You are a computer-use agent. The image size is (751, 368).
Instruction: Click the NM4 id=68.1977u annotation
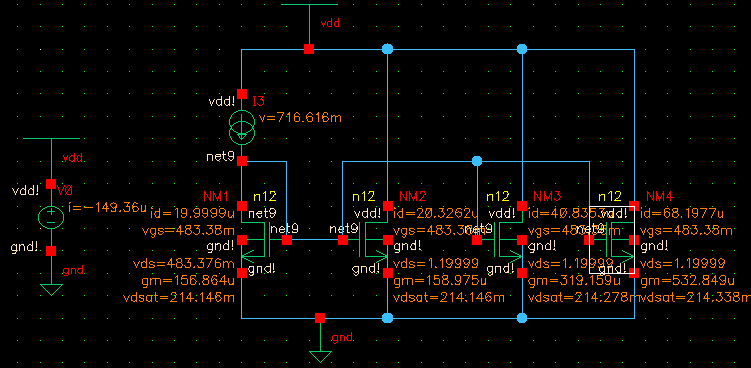[682, 213]
